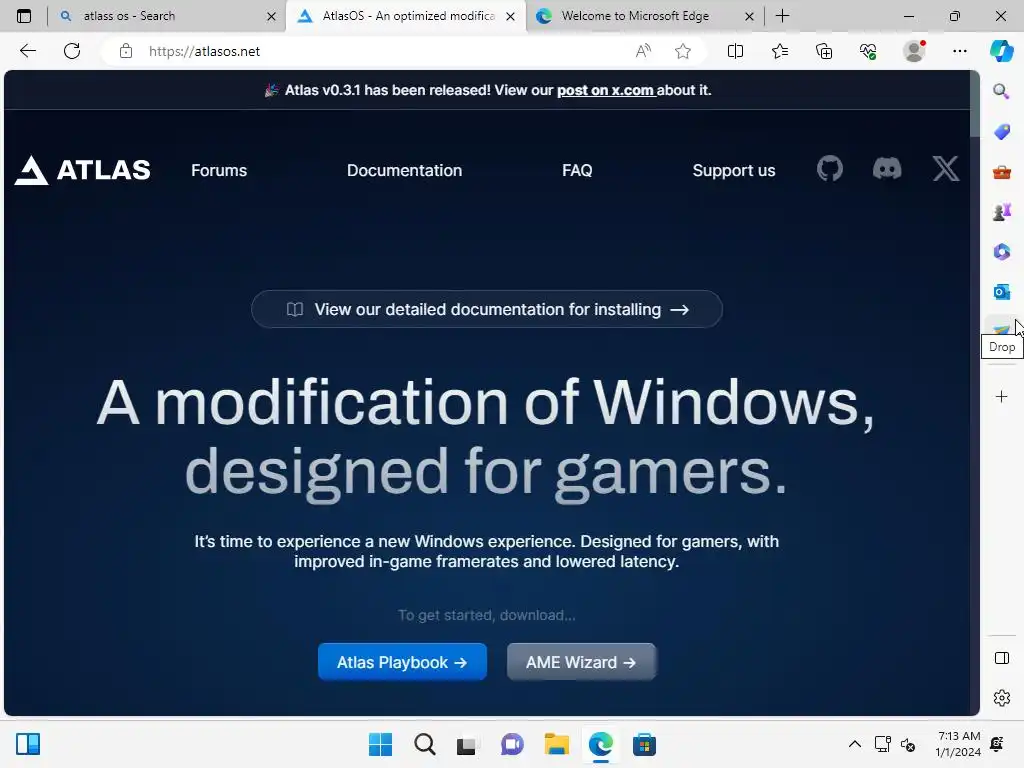This screenshot has height=768, width=1024.
Task: Add this page to favorites star
Action: point(682,51)
